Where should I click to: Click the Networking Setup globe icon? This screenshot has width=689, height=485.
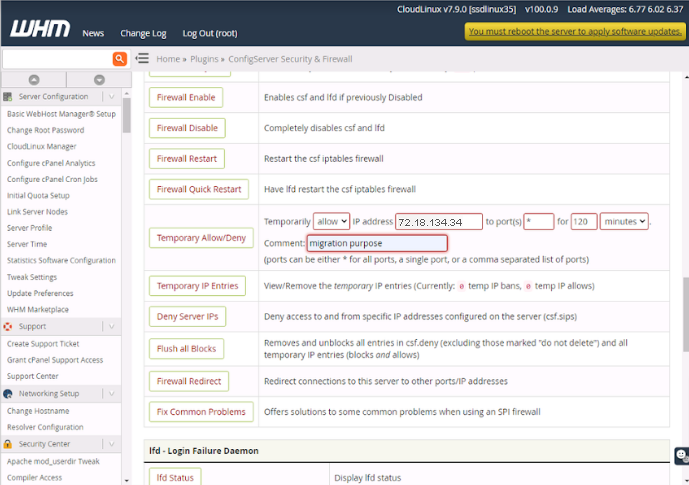(x=7, y=394)
